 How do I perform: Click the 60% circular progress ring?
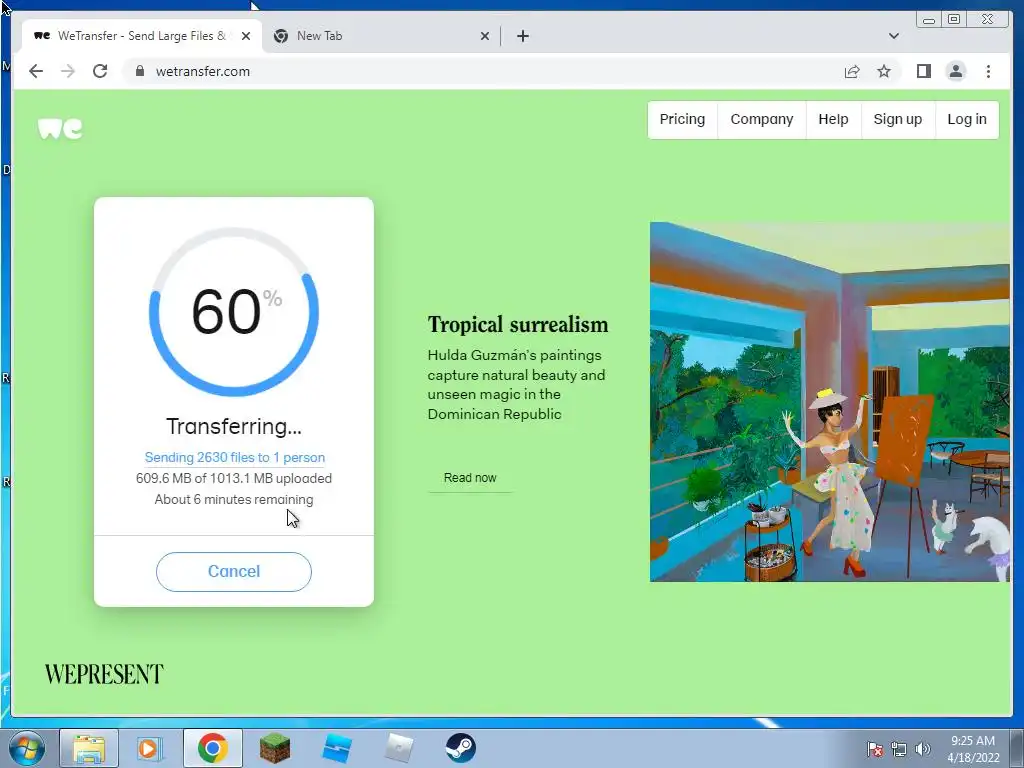click(234, 312)
